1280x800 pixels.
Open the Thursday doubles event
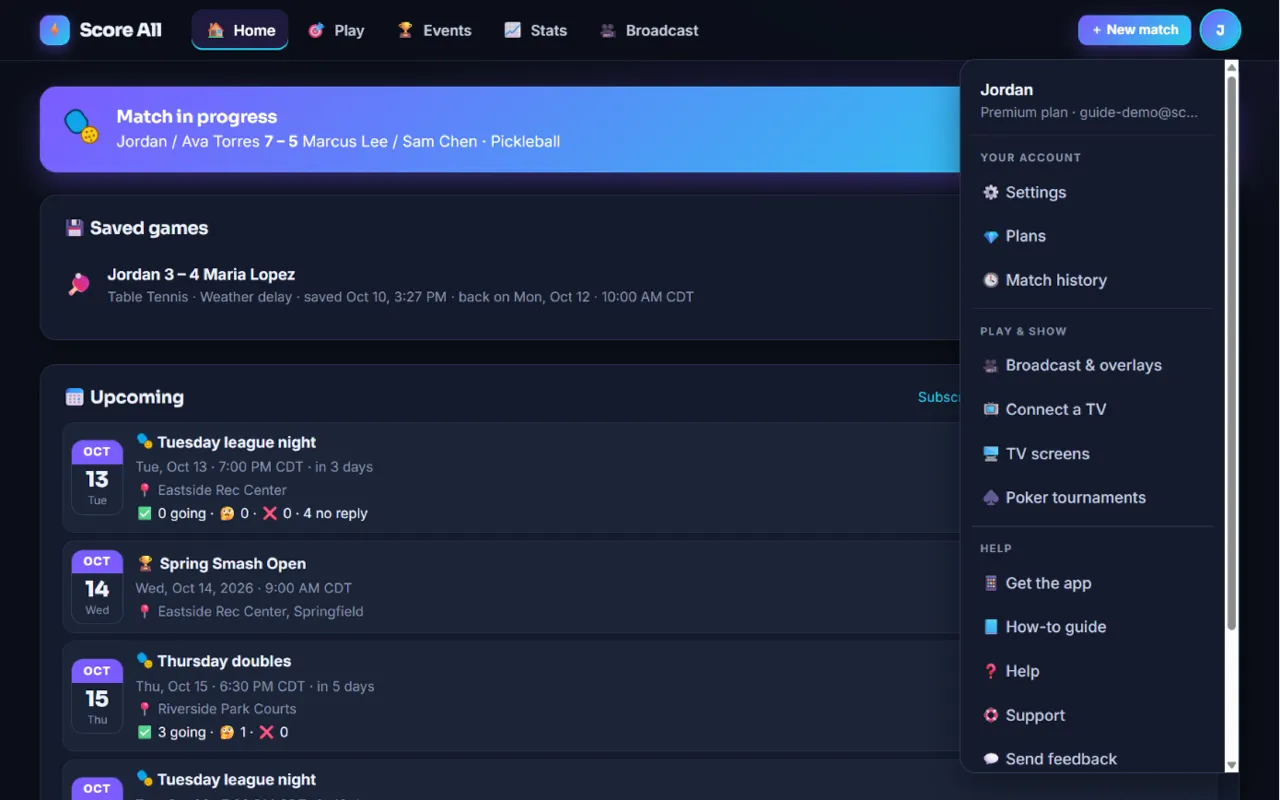click(511, 696)
